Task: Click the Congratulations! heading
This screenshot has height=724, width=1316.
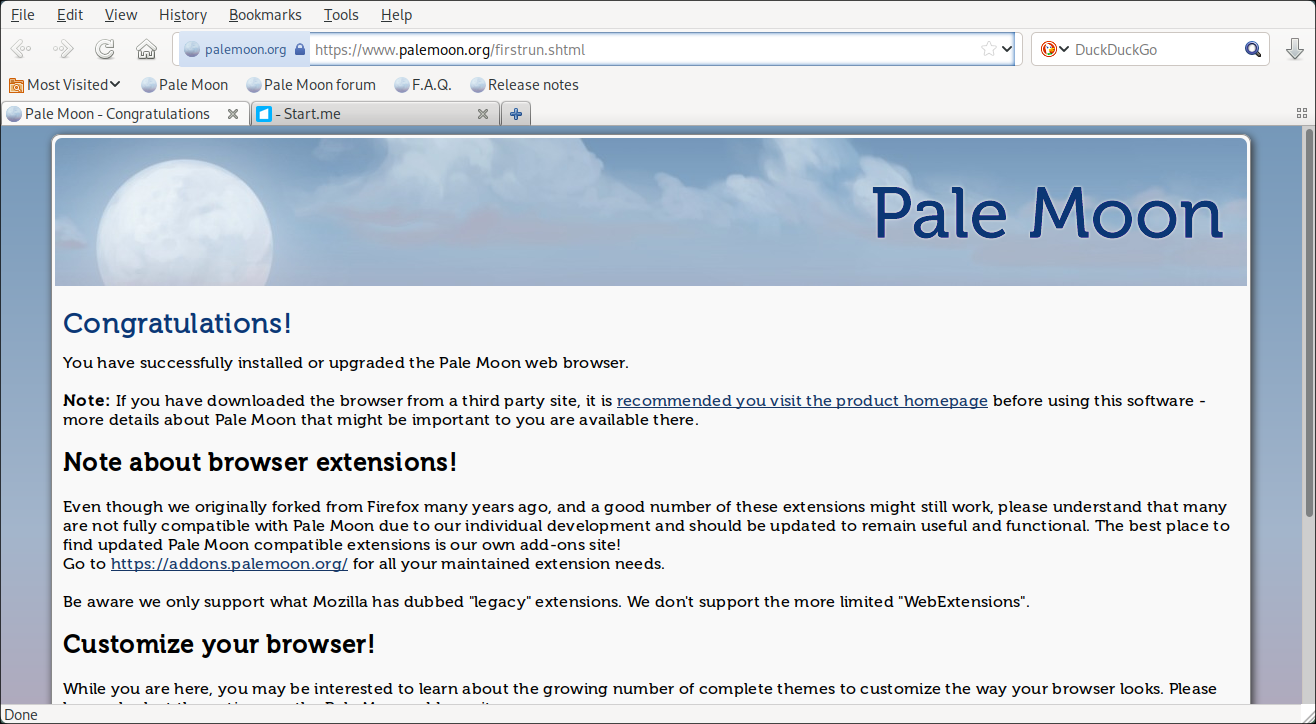Action: pos(178,323)
